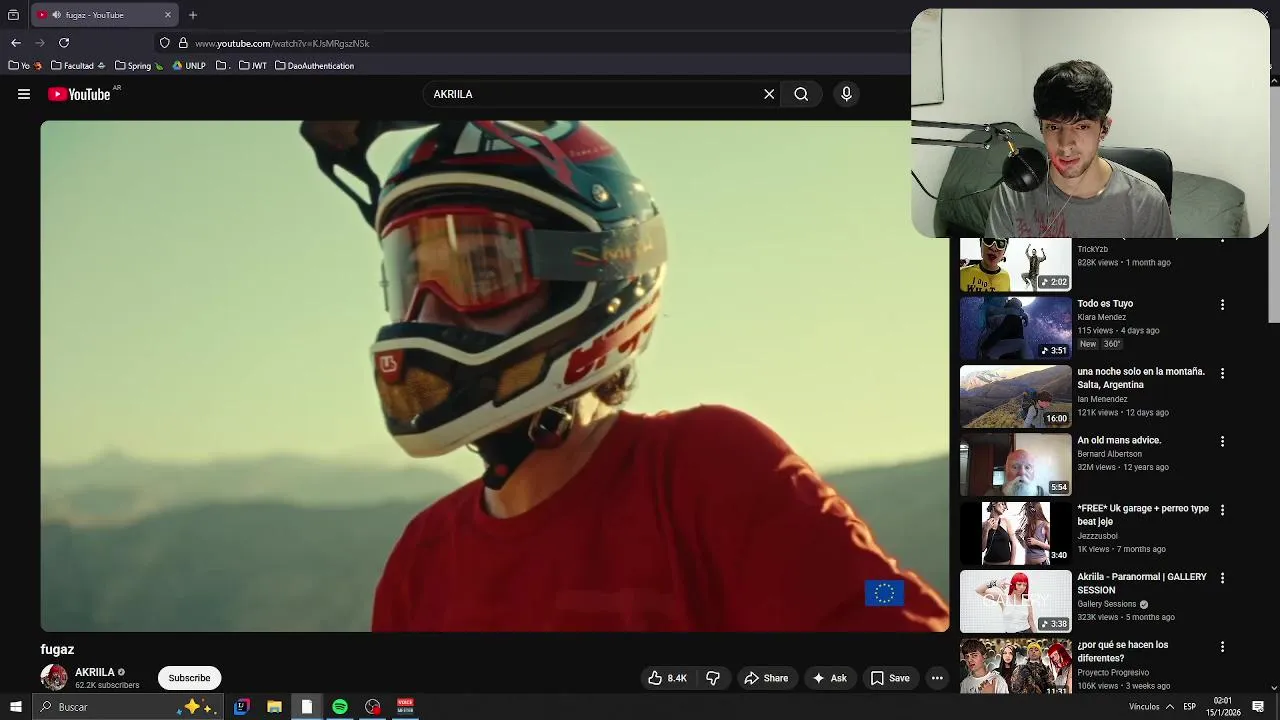The image size is (1280, 720).
Task: Open more actions ellipsis under video
Action: [x=937, y=678]
